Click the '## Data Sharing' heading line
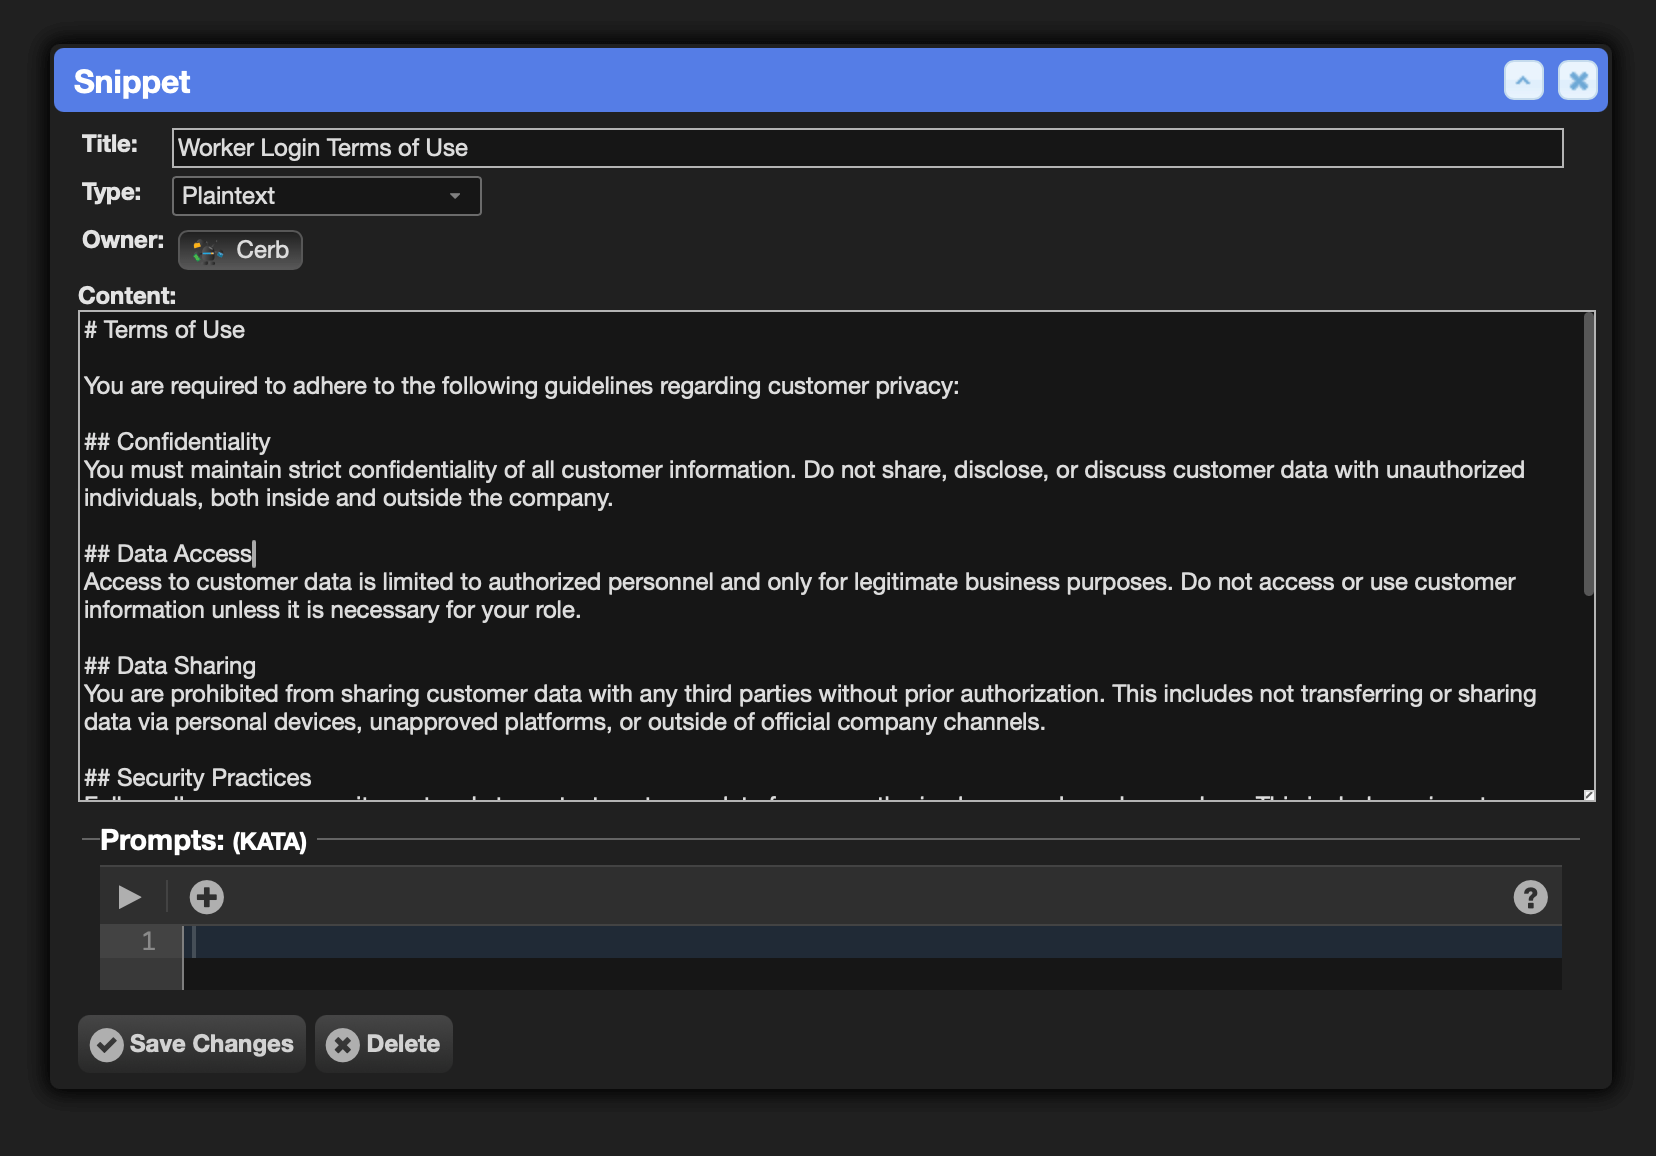Image resolution: width=1656 pixels, height=1156 pixels. click(x=171, y=666)
